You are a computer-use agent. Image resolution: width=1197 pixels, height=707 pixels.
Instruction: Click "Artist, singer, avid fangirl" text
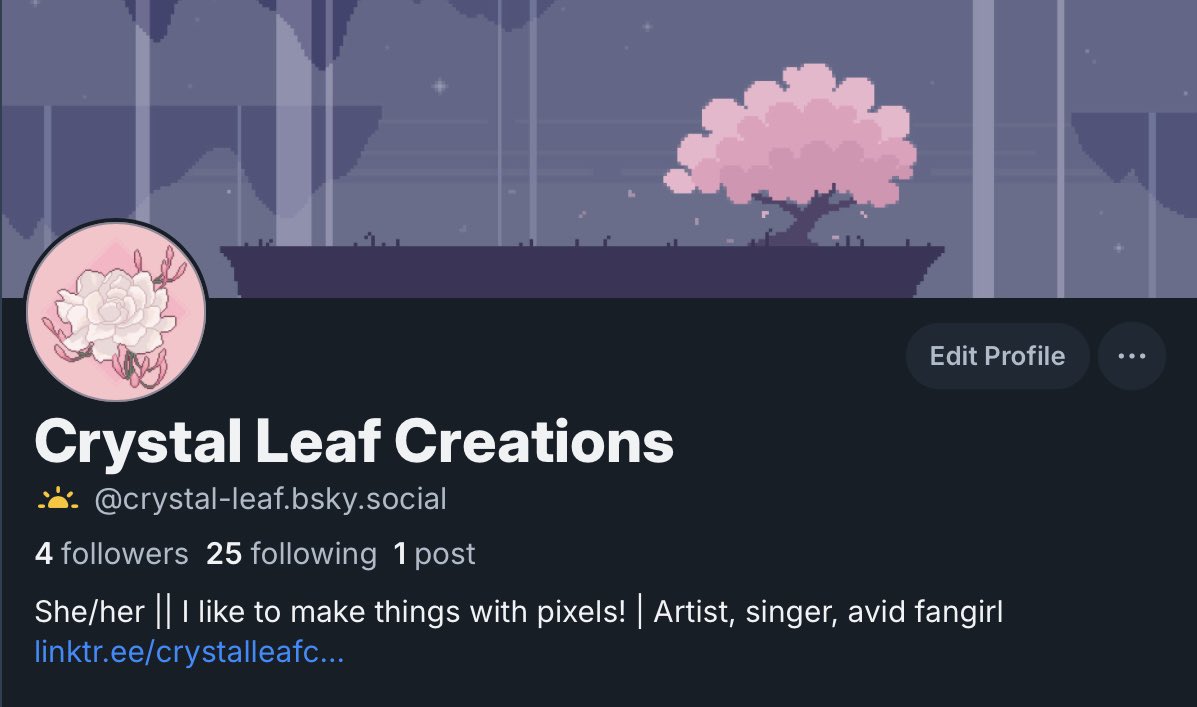coord(828,612)
